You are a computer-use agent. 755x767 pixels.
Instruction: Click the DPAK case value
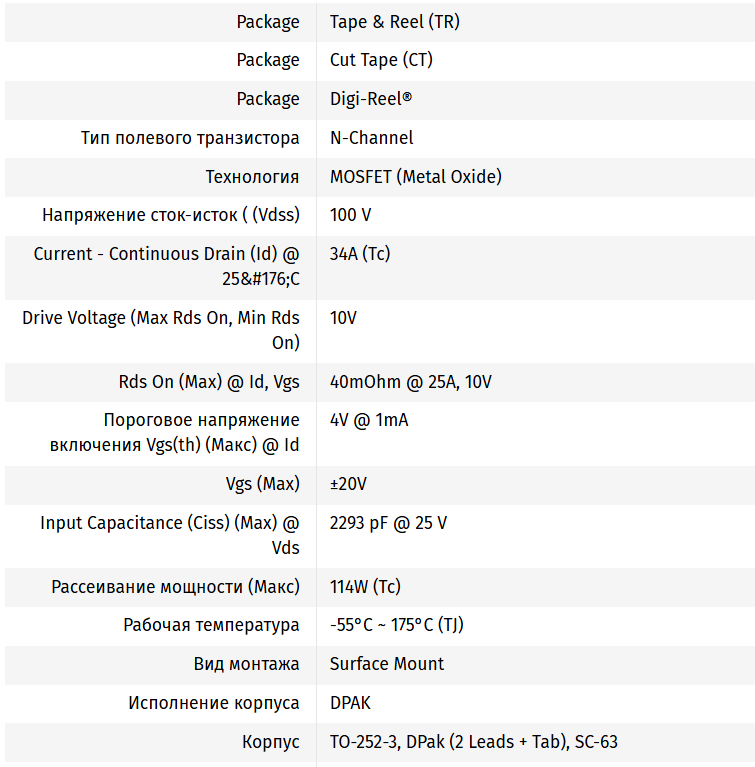tap(350, 703)
